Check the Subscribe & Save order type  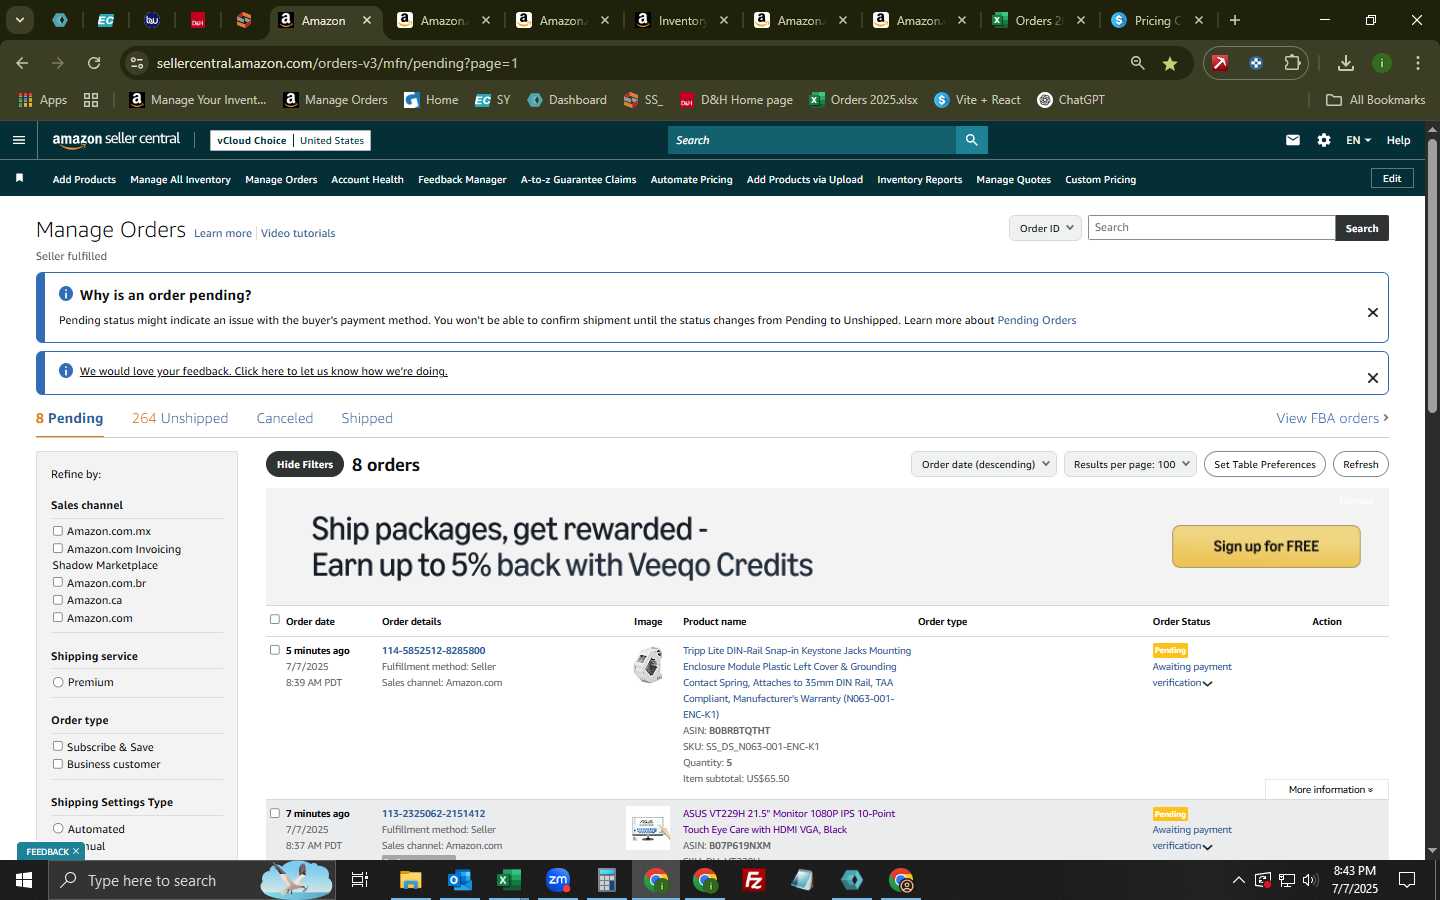pyautogui.click(x=58, y=746)
